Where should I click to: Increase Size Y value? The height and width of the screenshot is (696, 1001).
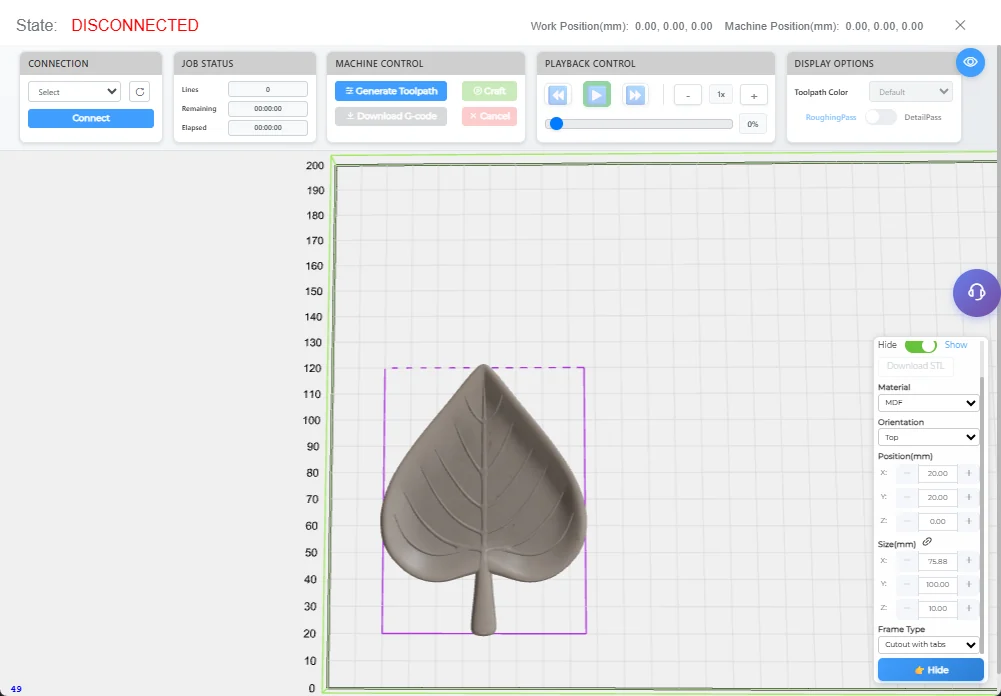coord(968,584)
